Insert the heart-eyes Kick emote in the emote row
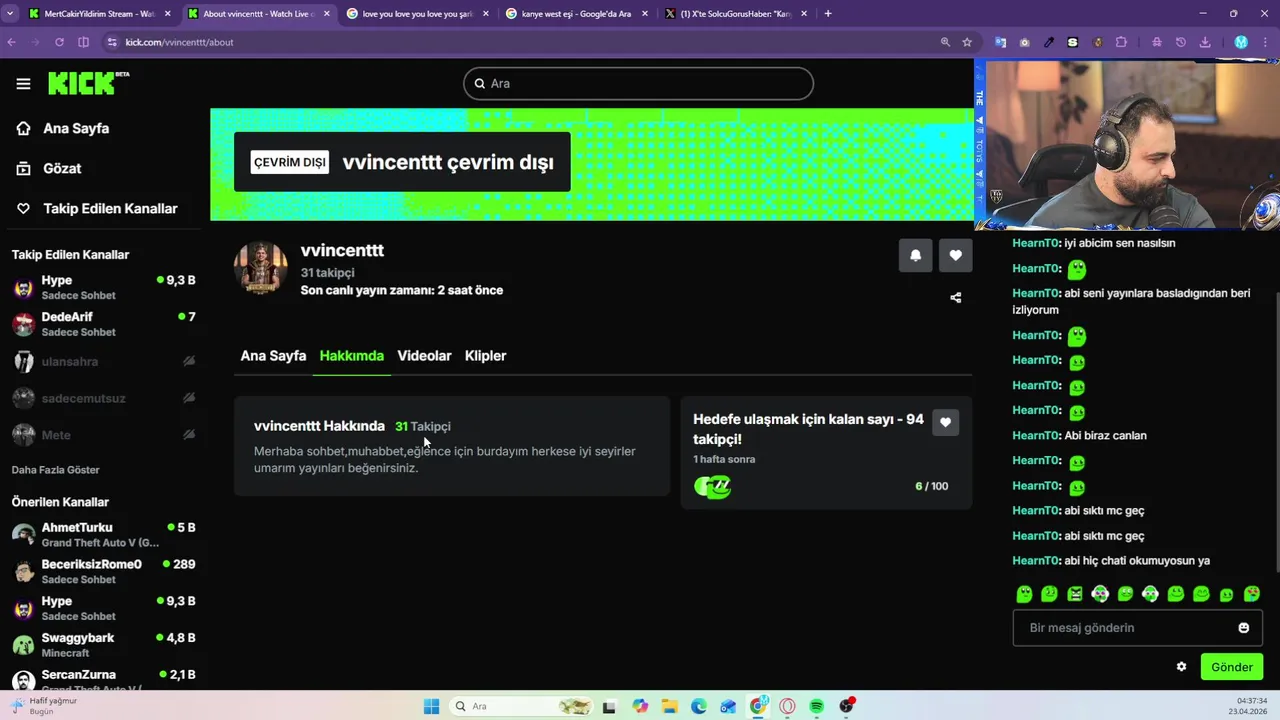This screenshot has width=1280, height=720. 1251,594
